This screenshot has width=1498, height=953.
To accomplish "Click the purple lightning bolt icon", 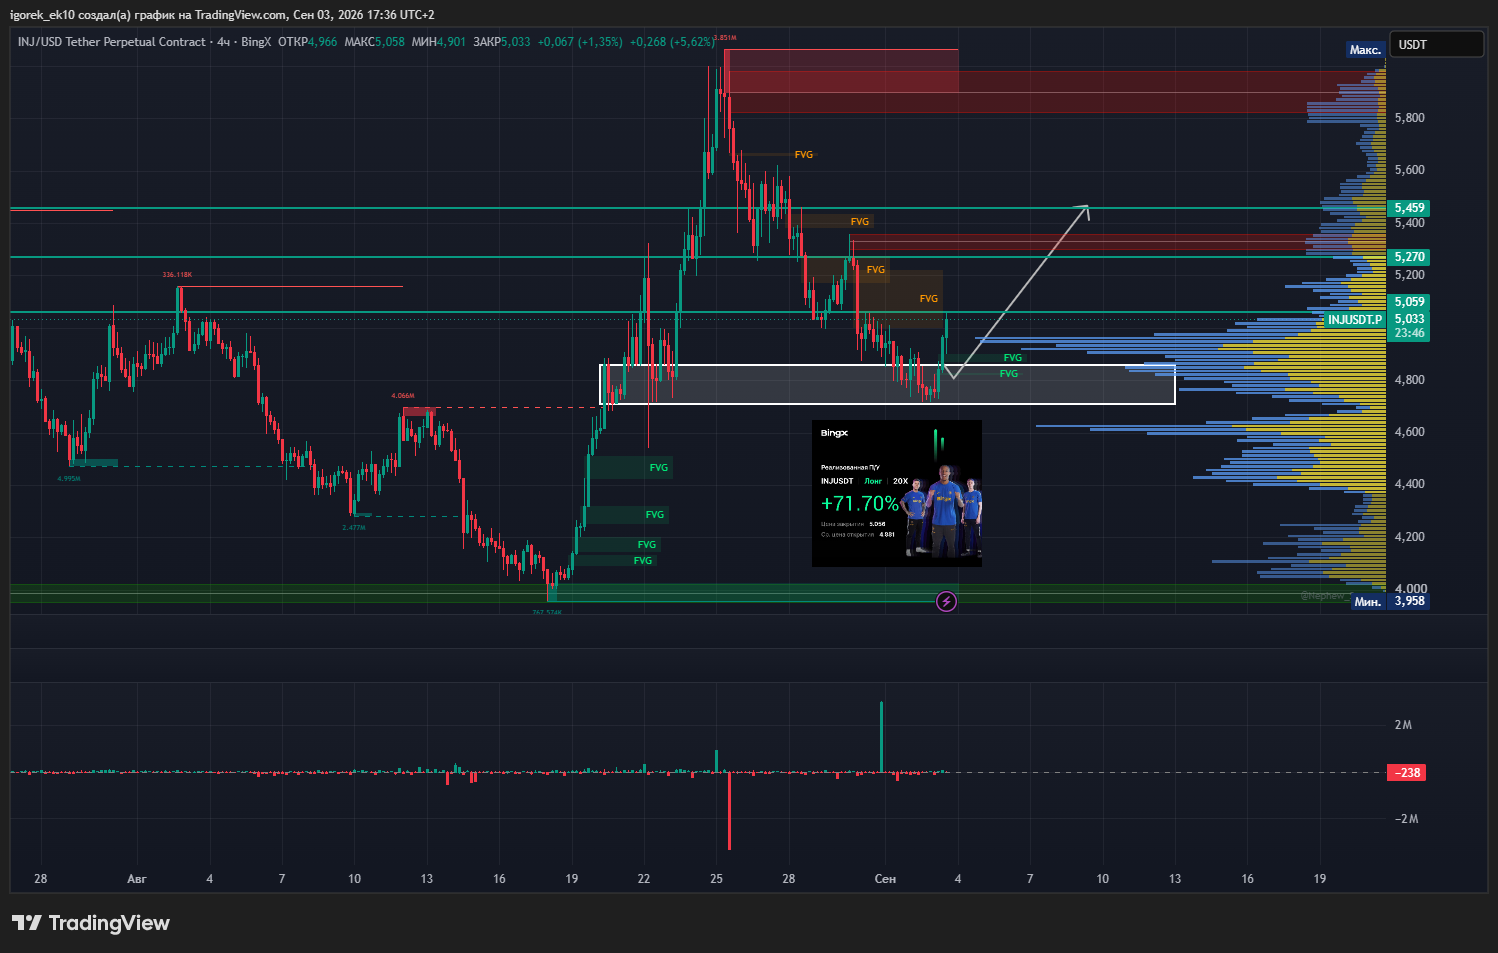I will click(946, 601).
